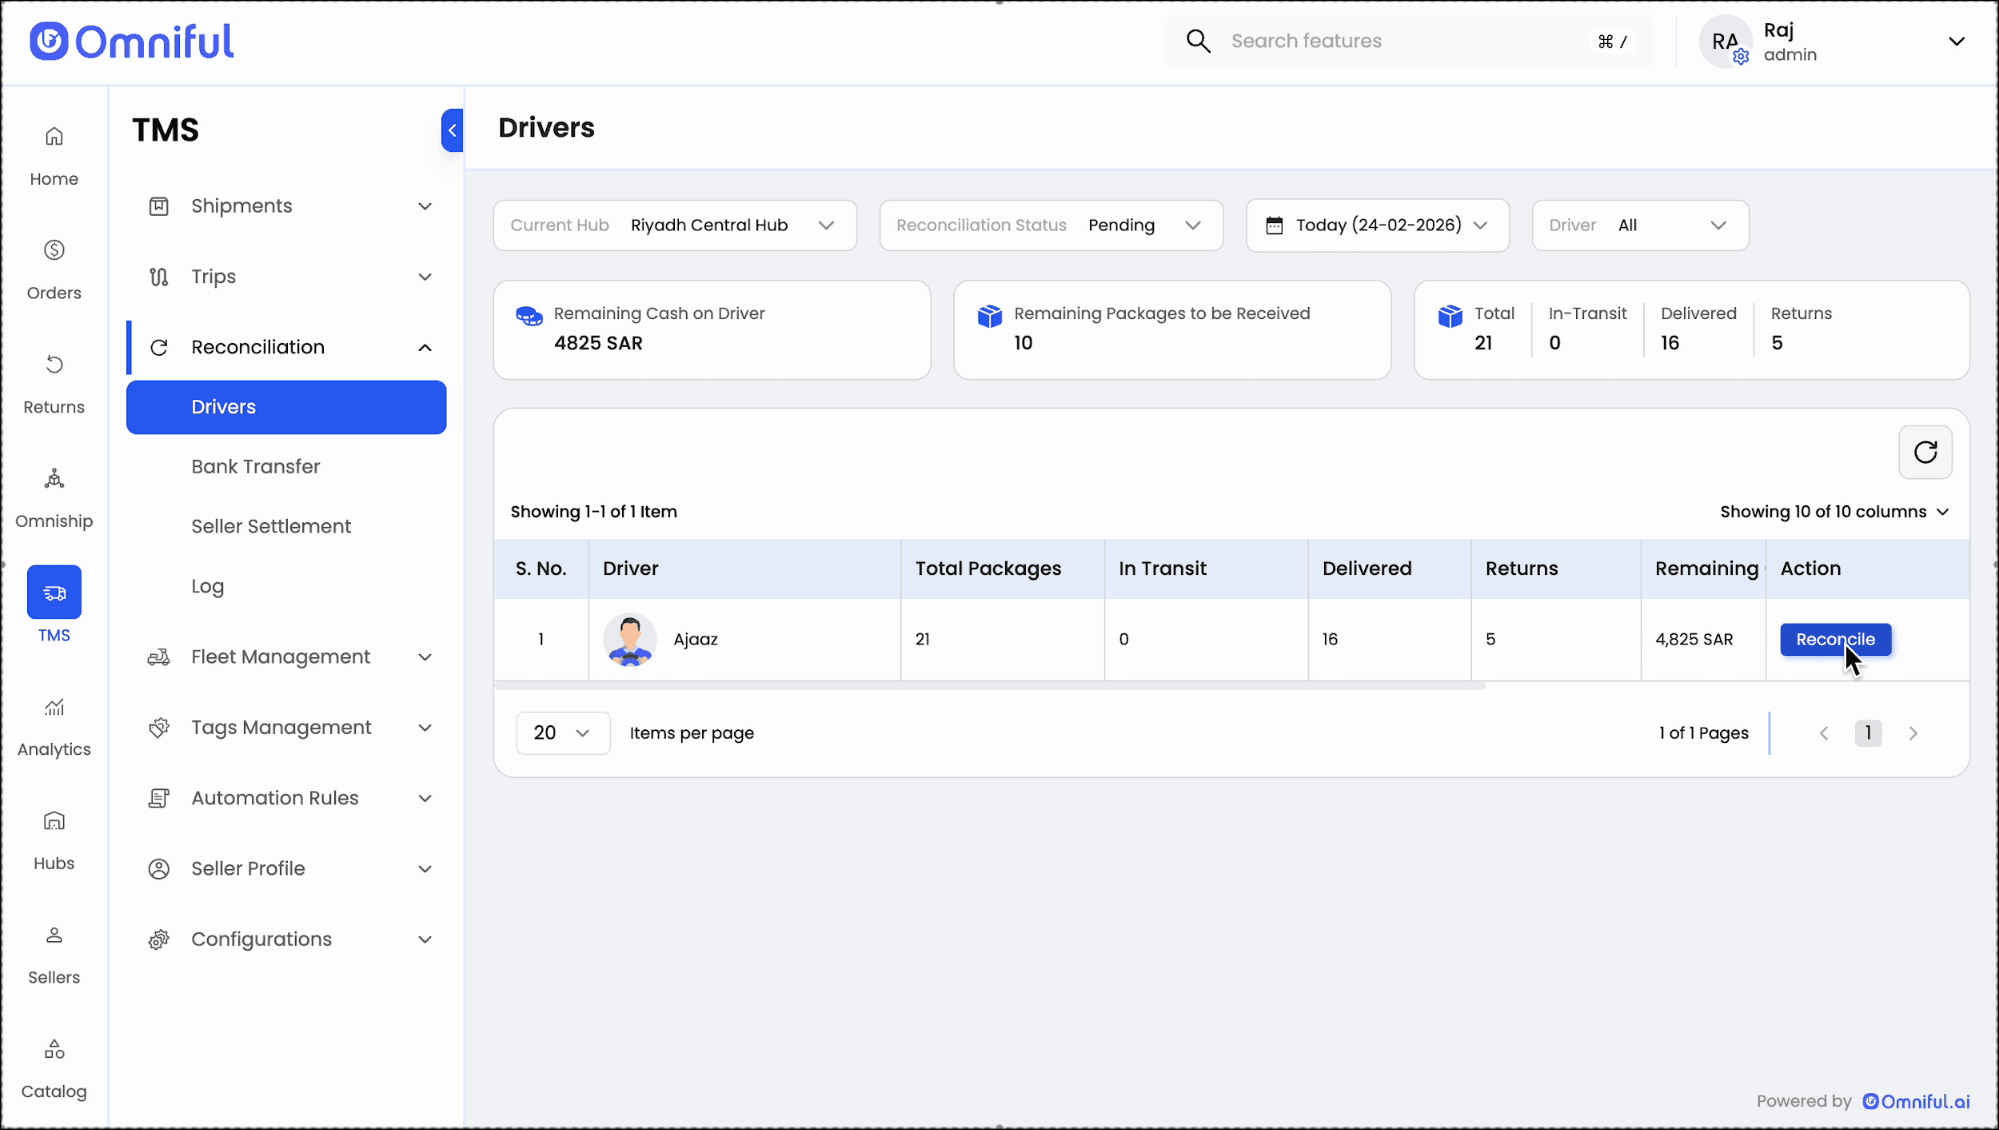Go to Orders in the sidebar

(x=54, y=269)
